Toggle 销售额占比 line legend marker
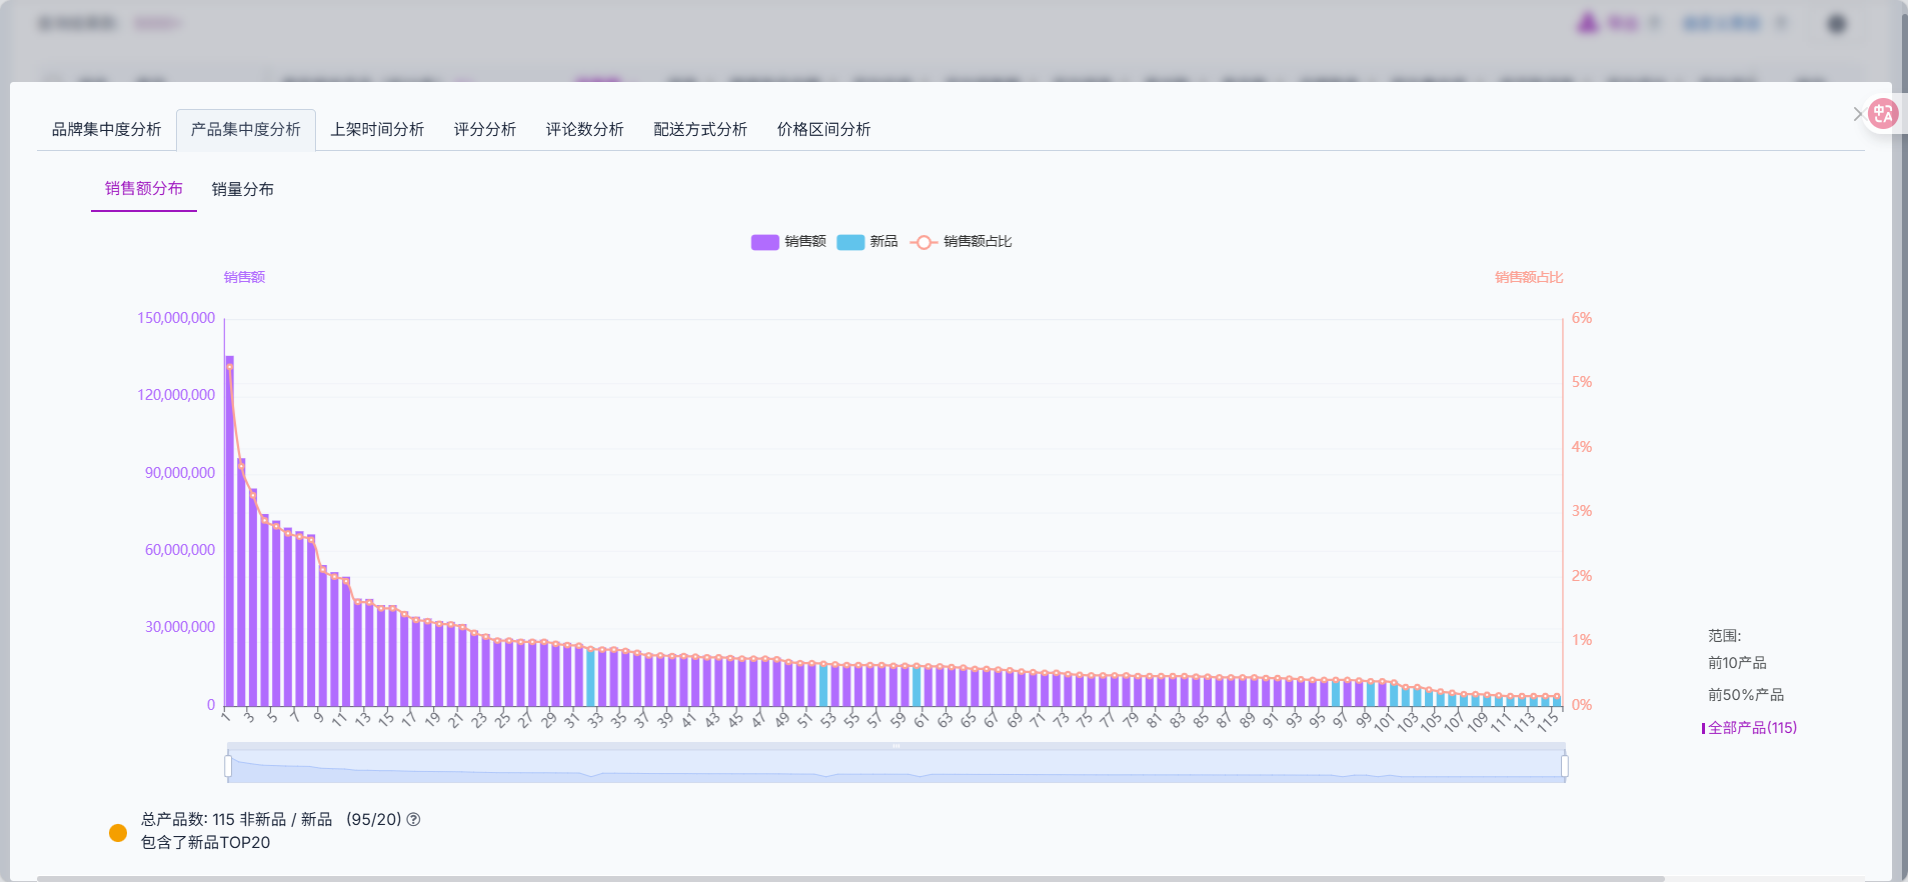Image resolution: width=1908 pixels, height=882 pixels. coord(923,242)
